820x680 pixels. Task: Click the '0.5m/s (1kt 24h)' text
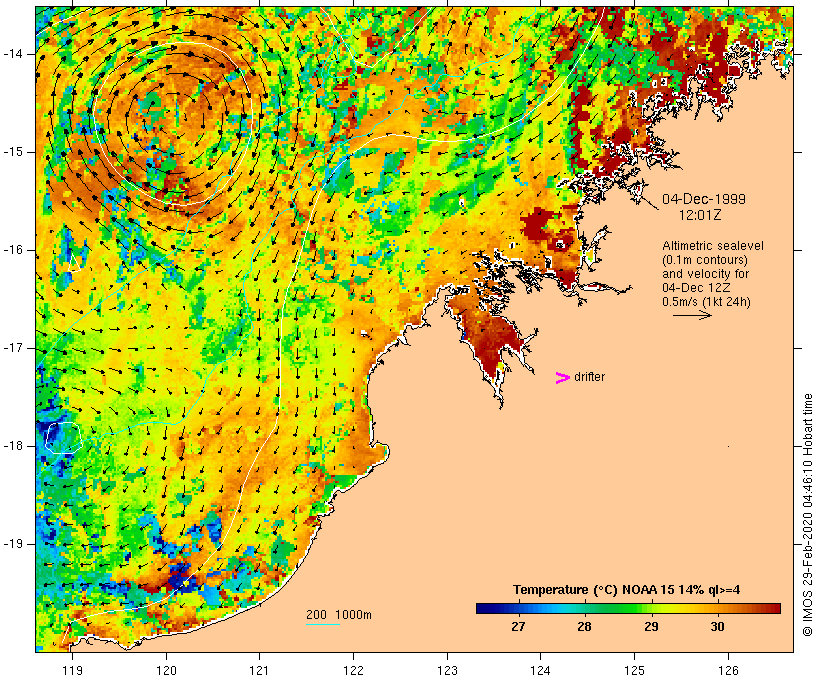(706, 302)
